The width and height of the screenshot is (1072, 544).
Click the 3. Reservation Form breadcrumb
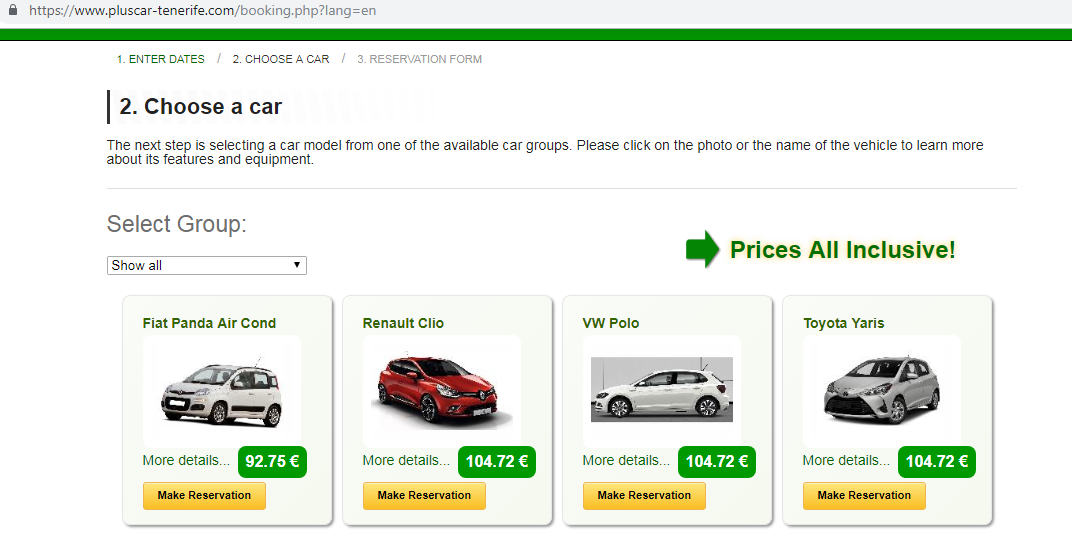tap(419, 59)
